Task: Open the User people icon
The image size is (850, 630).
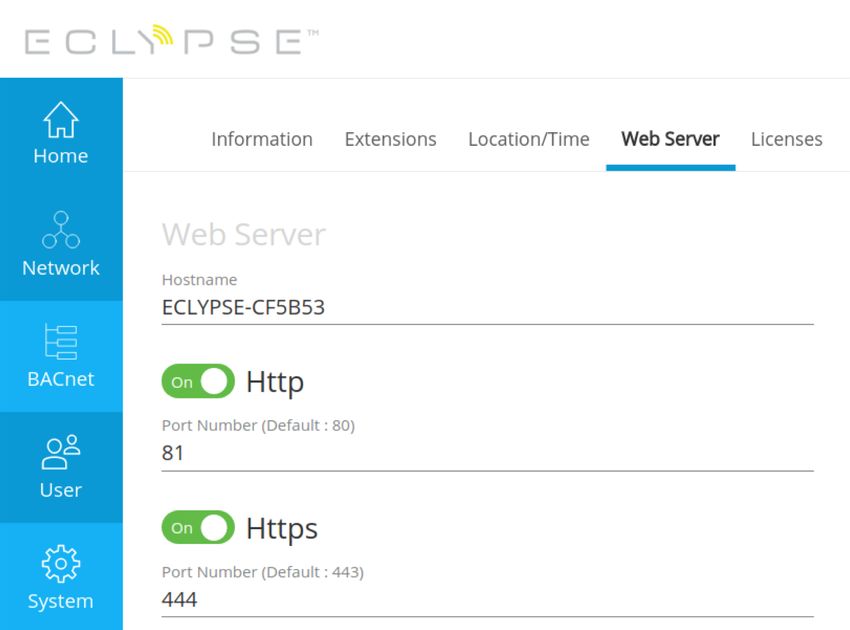Action: pos(61,452)
